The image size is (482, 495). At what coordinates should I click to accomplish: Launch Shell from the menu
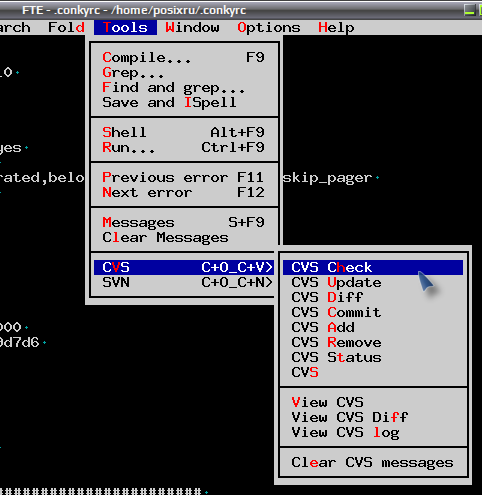pyautogui.click(x=184, y=132)
